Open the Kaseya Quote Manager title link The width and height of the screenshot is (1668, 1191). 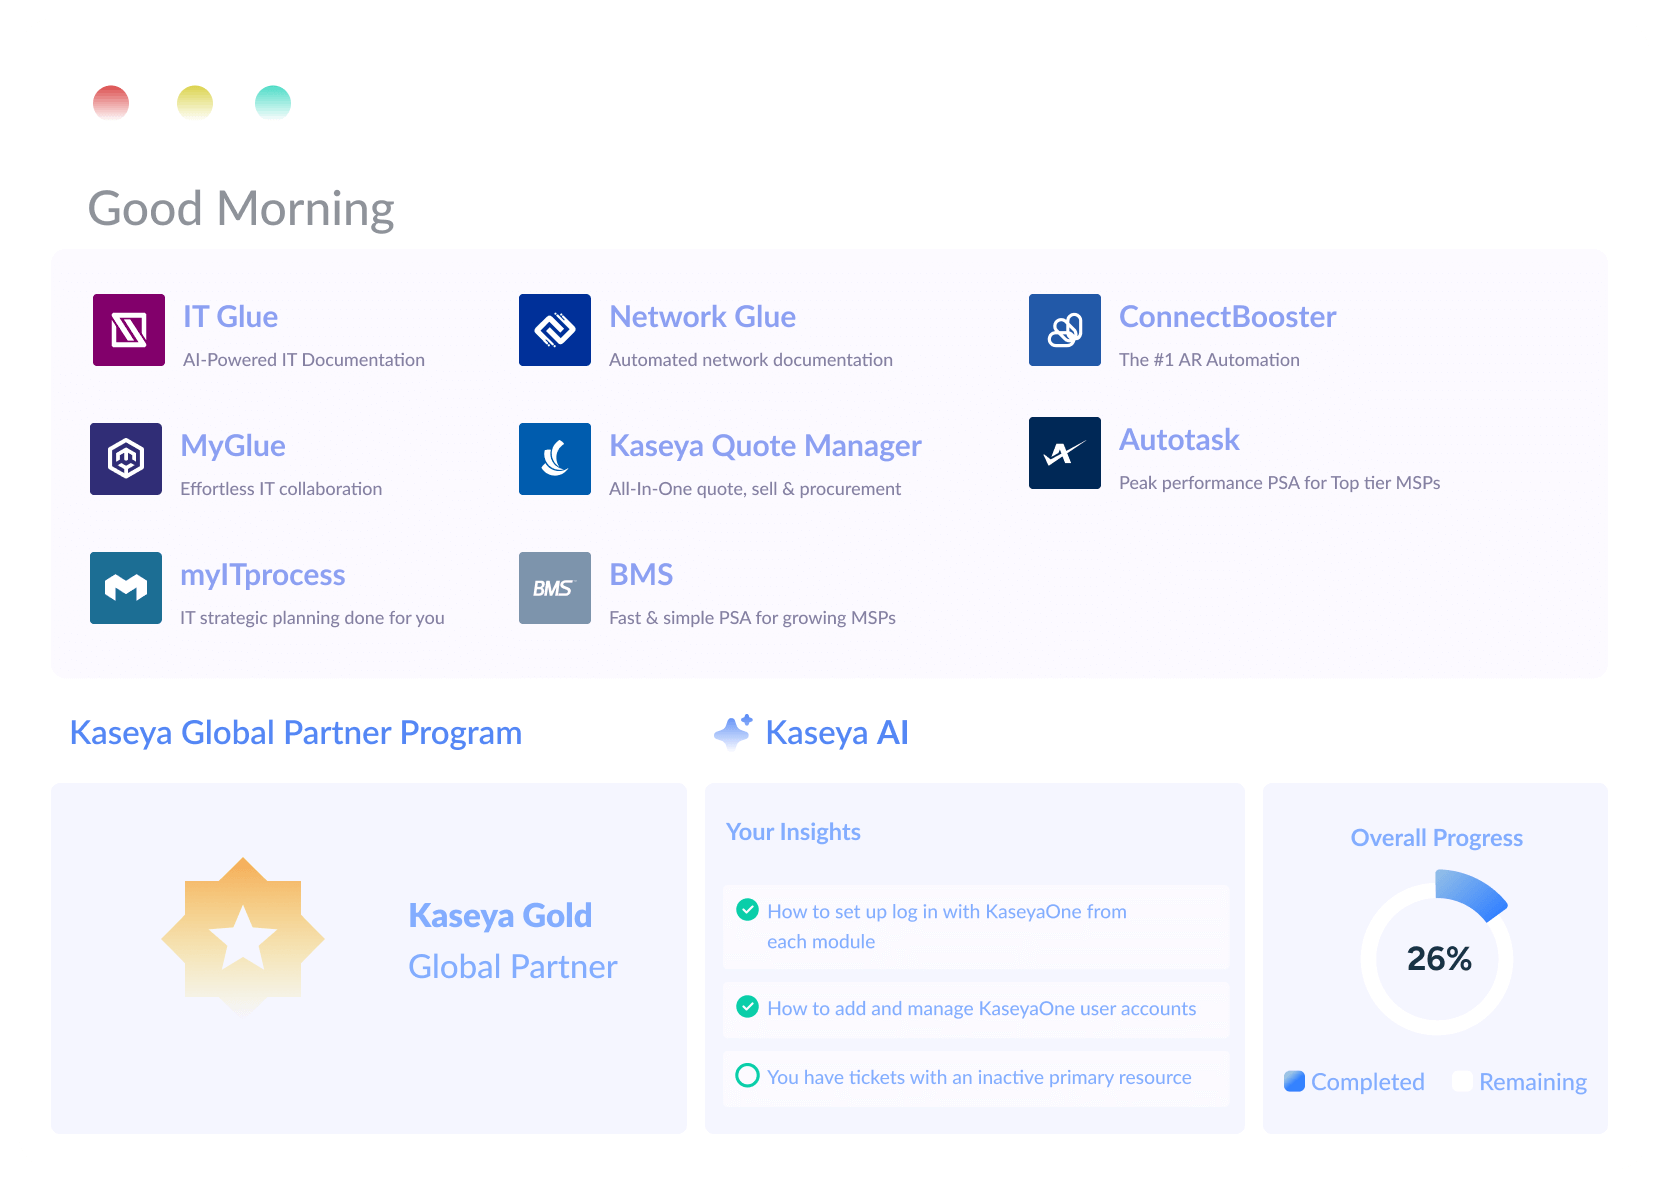[x=765, y=446]
